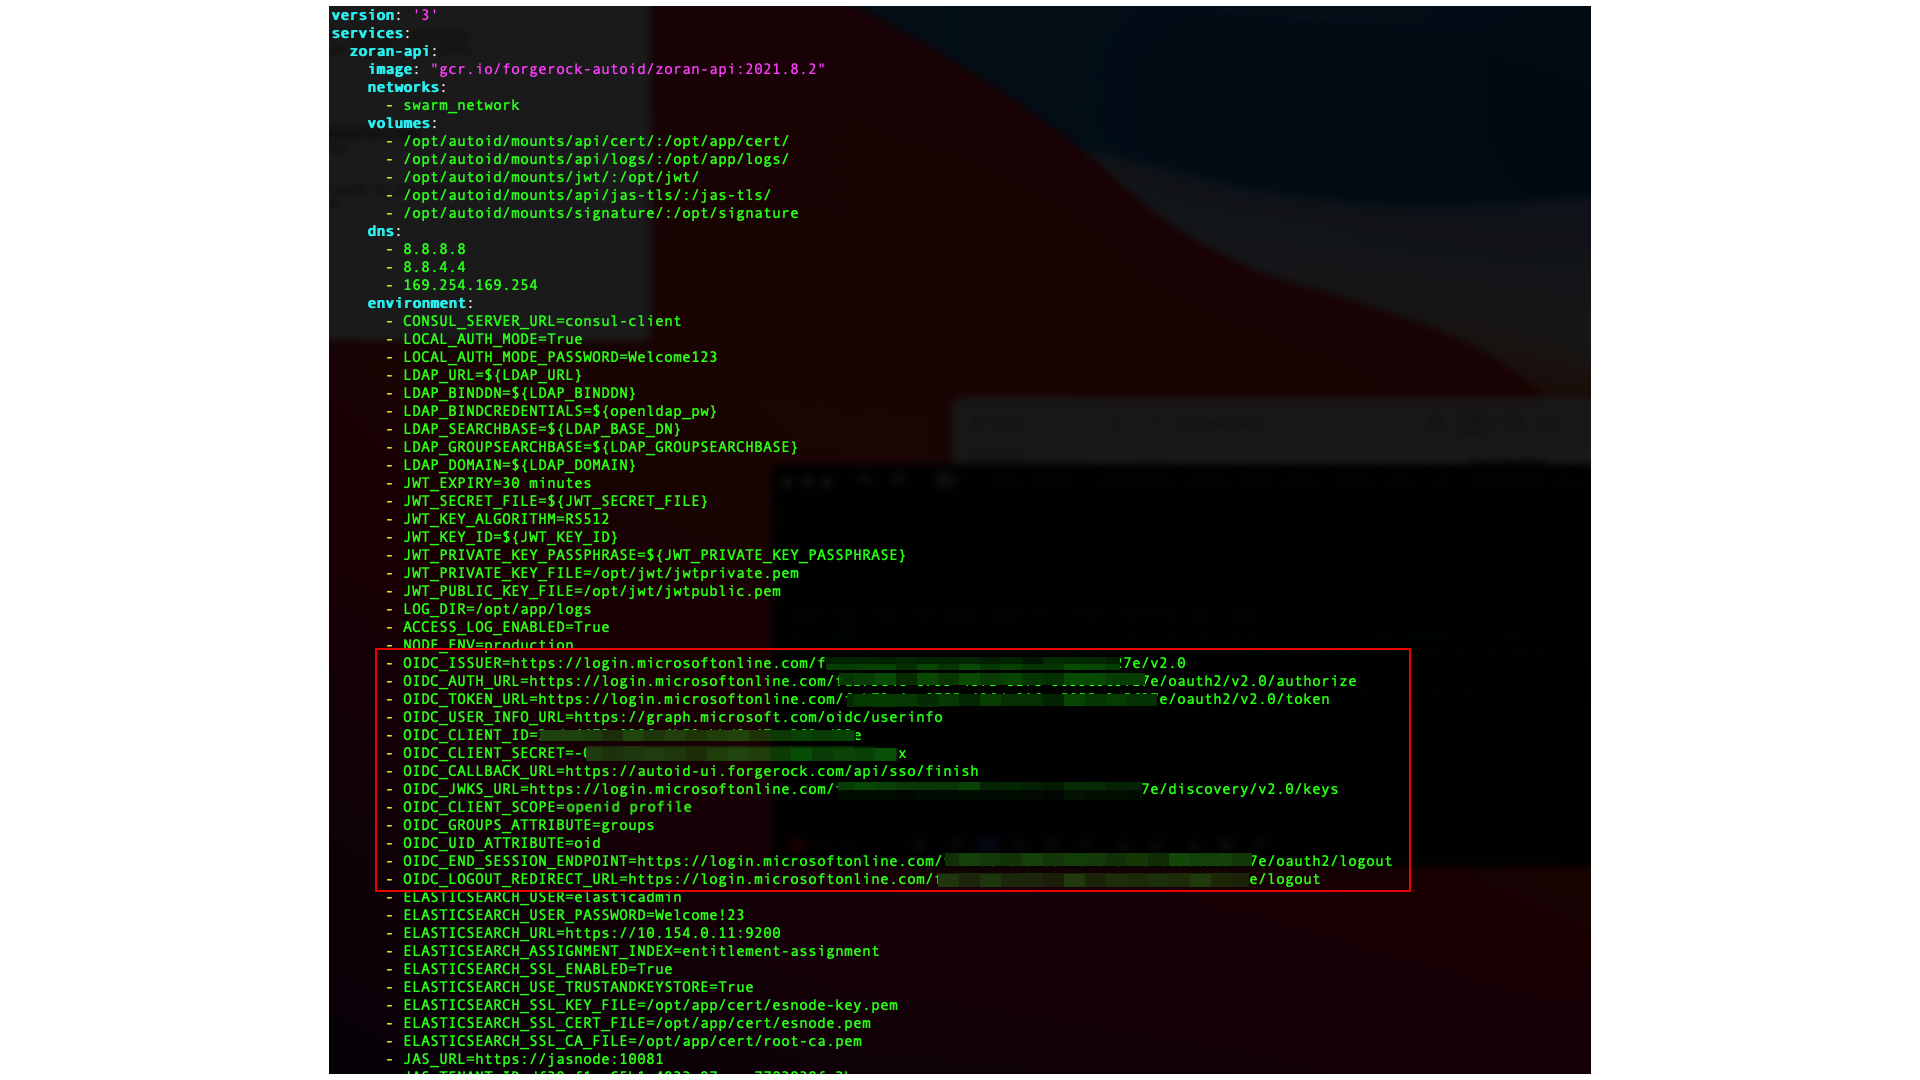Click the LOCAL_AUTH_MODE_PASSWORD=Welcome123 line
The image size is (1920, 1080).
coord(560,357)
